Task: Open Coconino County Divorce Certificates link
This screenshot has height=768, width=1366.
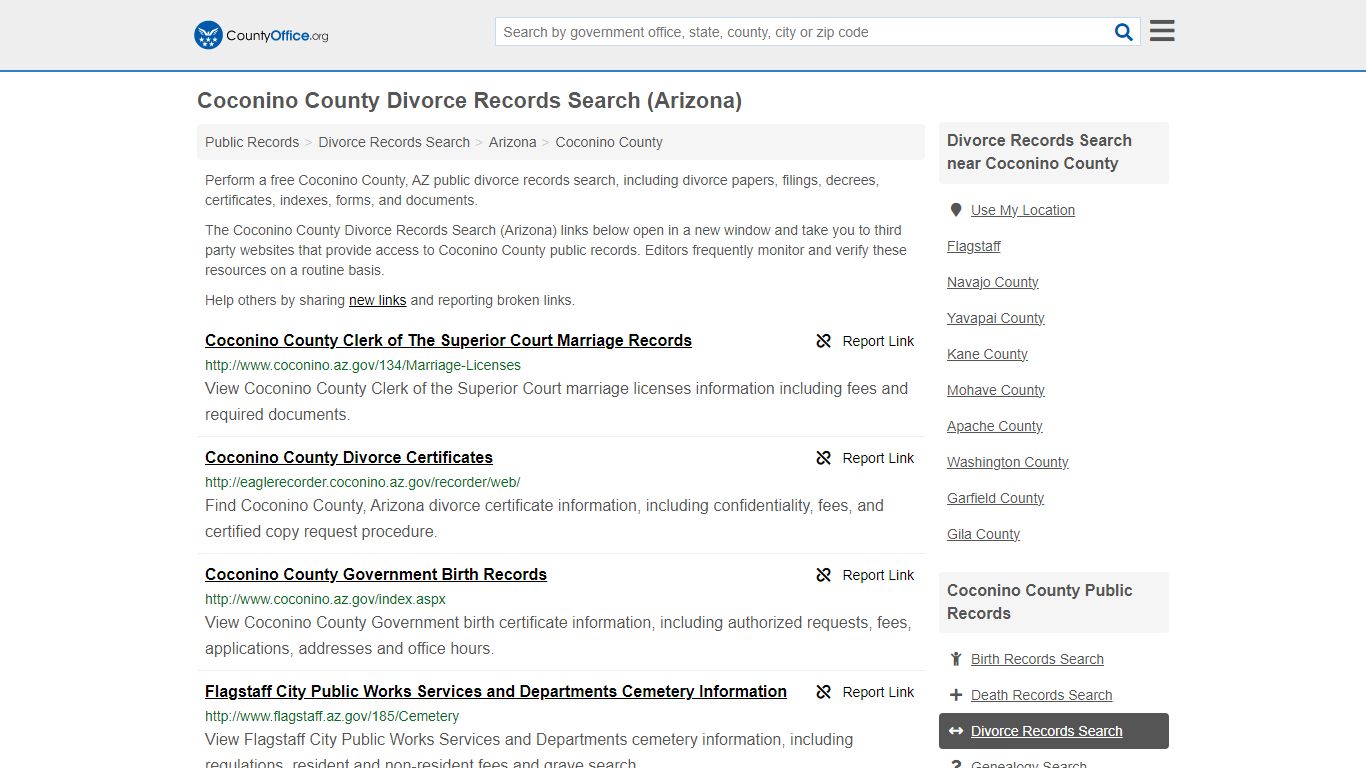Action: (349, 457)
